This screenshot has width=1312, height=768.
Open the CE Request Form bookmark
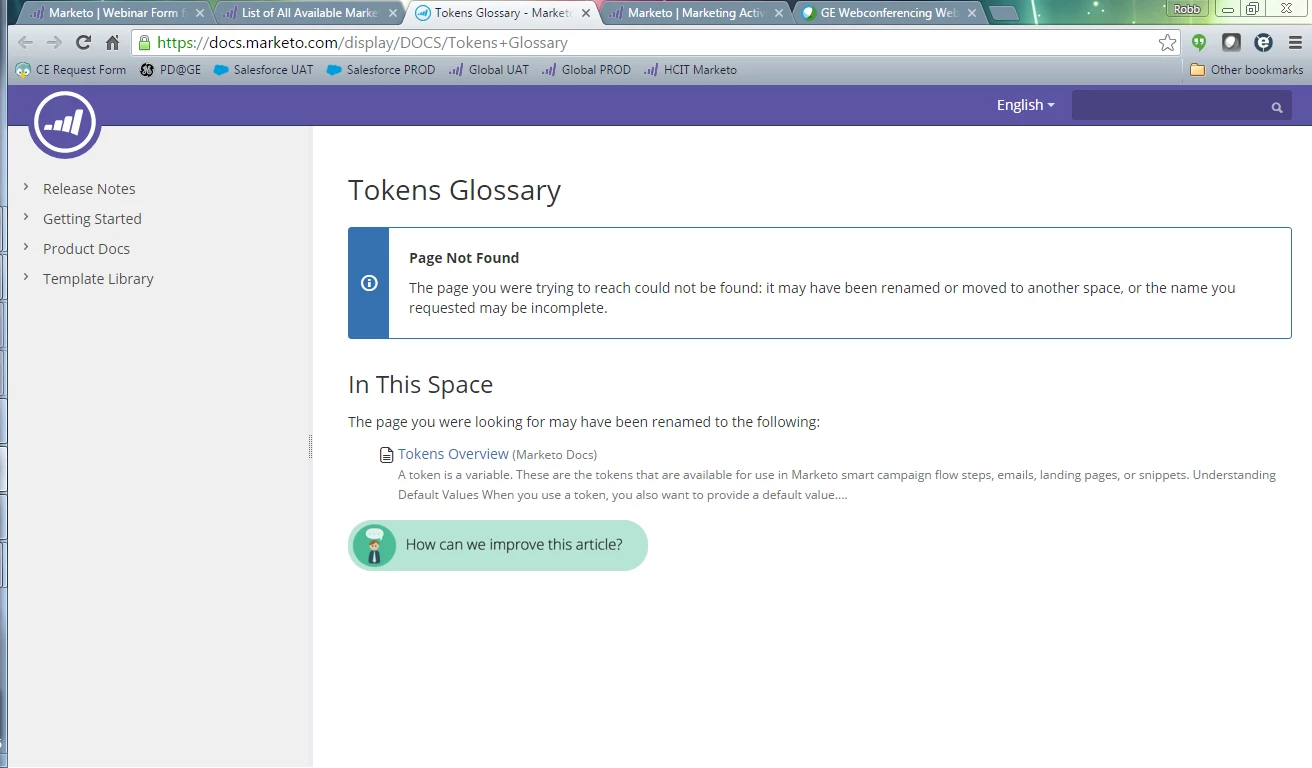71,70
